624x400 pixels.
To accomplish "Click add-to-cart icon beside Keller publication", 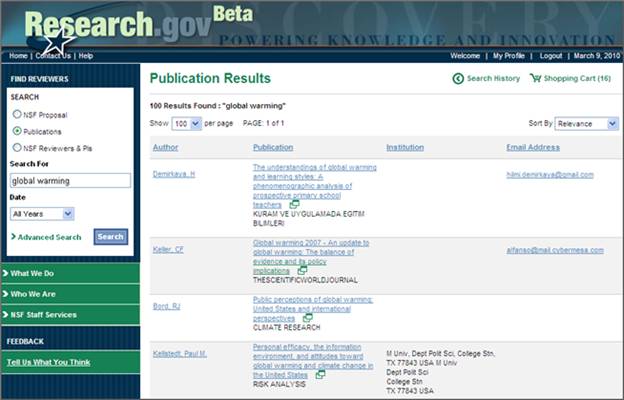I will [302, 270].
